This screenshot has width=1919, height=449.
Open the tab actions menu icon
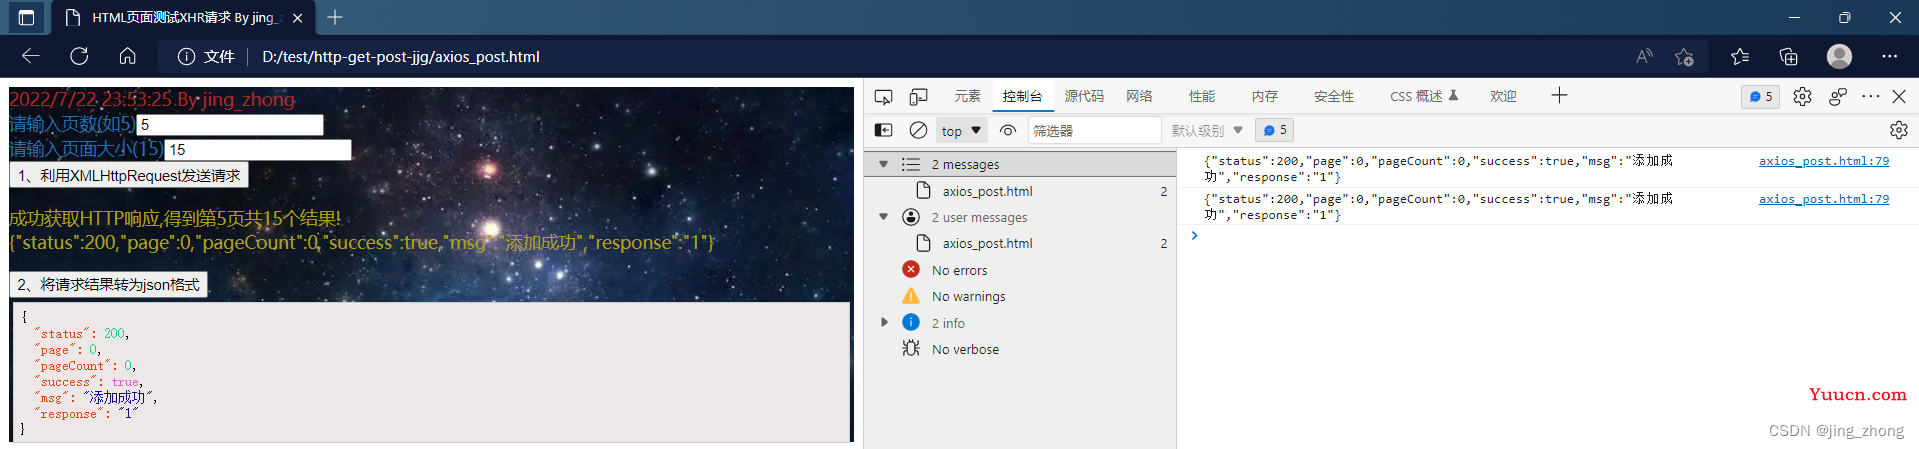(26, 17)
